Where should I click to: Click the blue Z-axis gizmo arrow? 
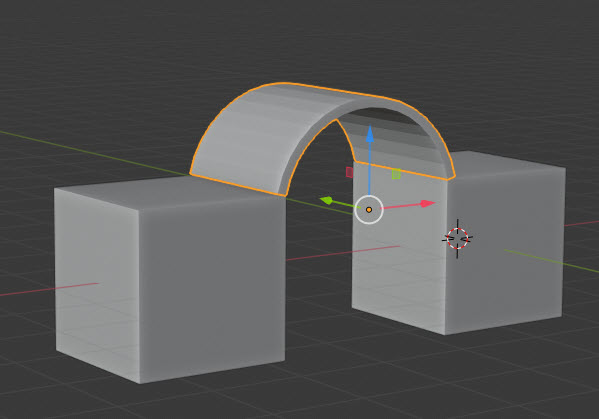(370, 134)
